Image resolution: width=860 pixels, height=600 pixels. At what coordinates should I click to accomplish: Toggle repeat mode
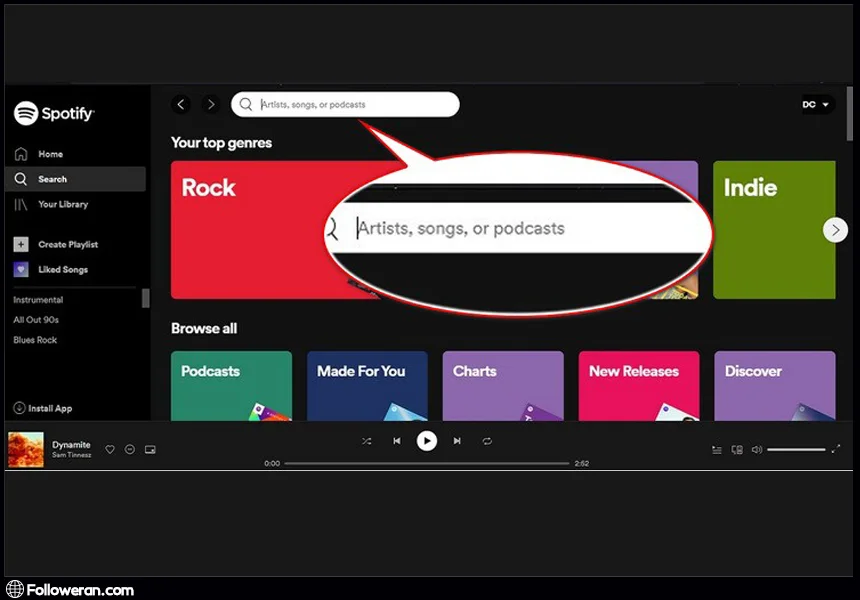[x=487, y=441]
